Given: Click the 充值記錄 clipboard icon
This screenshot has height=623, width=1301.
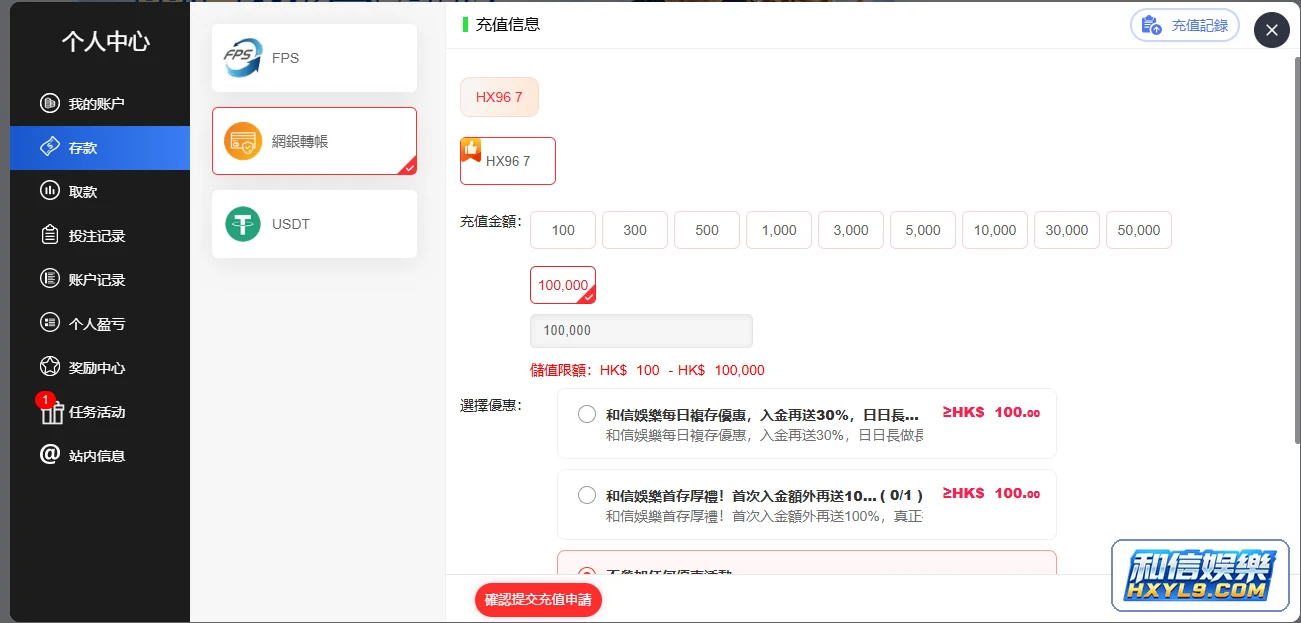Looking at the screenshot, I should click(1151, 26).
